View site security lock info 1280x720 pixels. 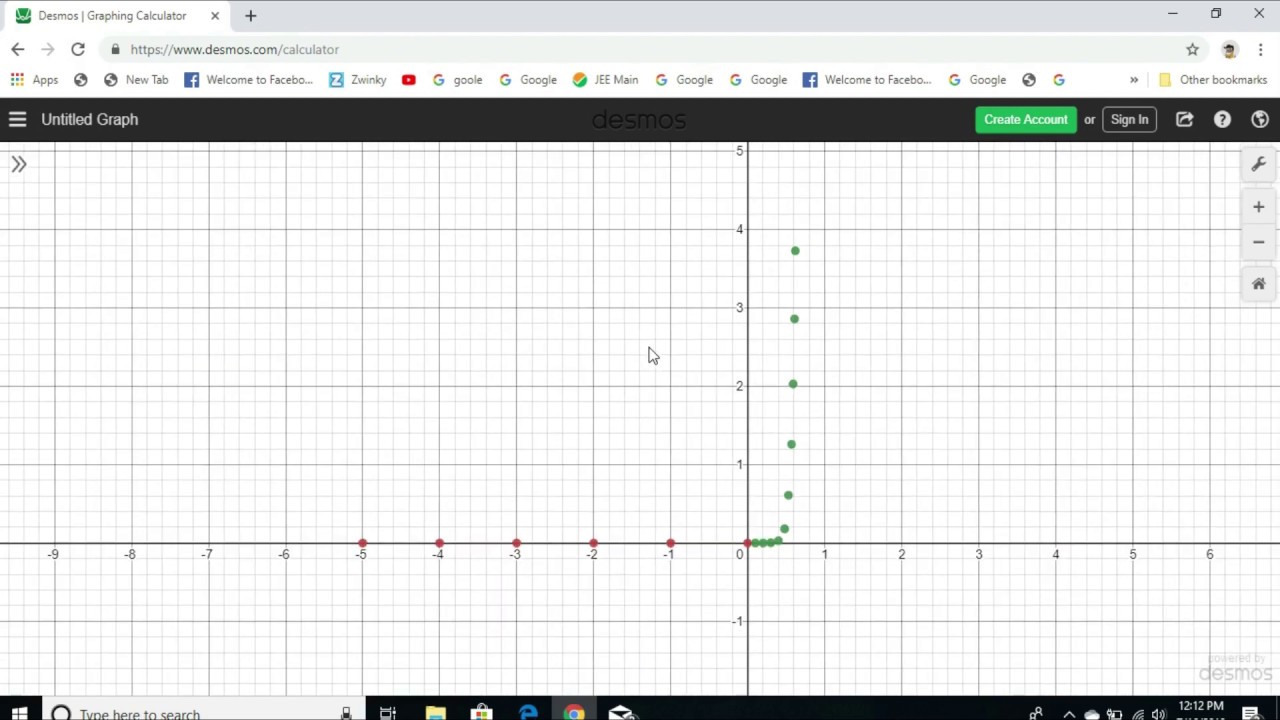click(116, 49)
